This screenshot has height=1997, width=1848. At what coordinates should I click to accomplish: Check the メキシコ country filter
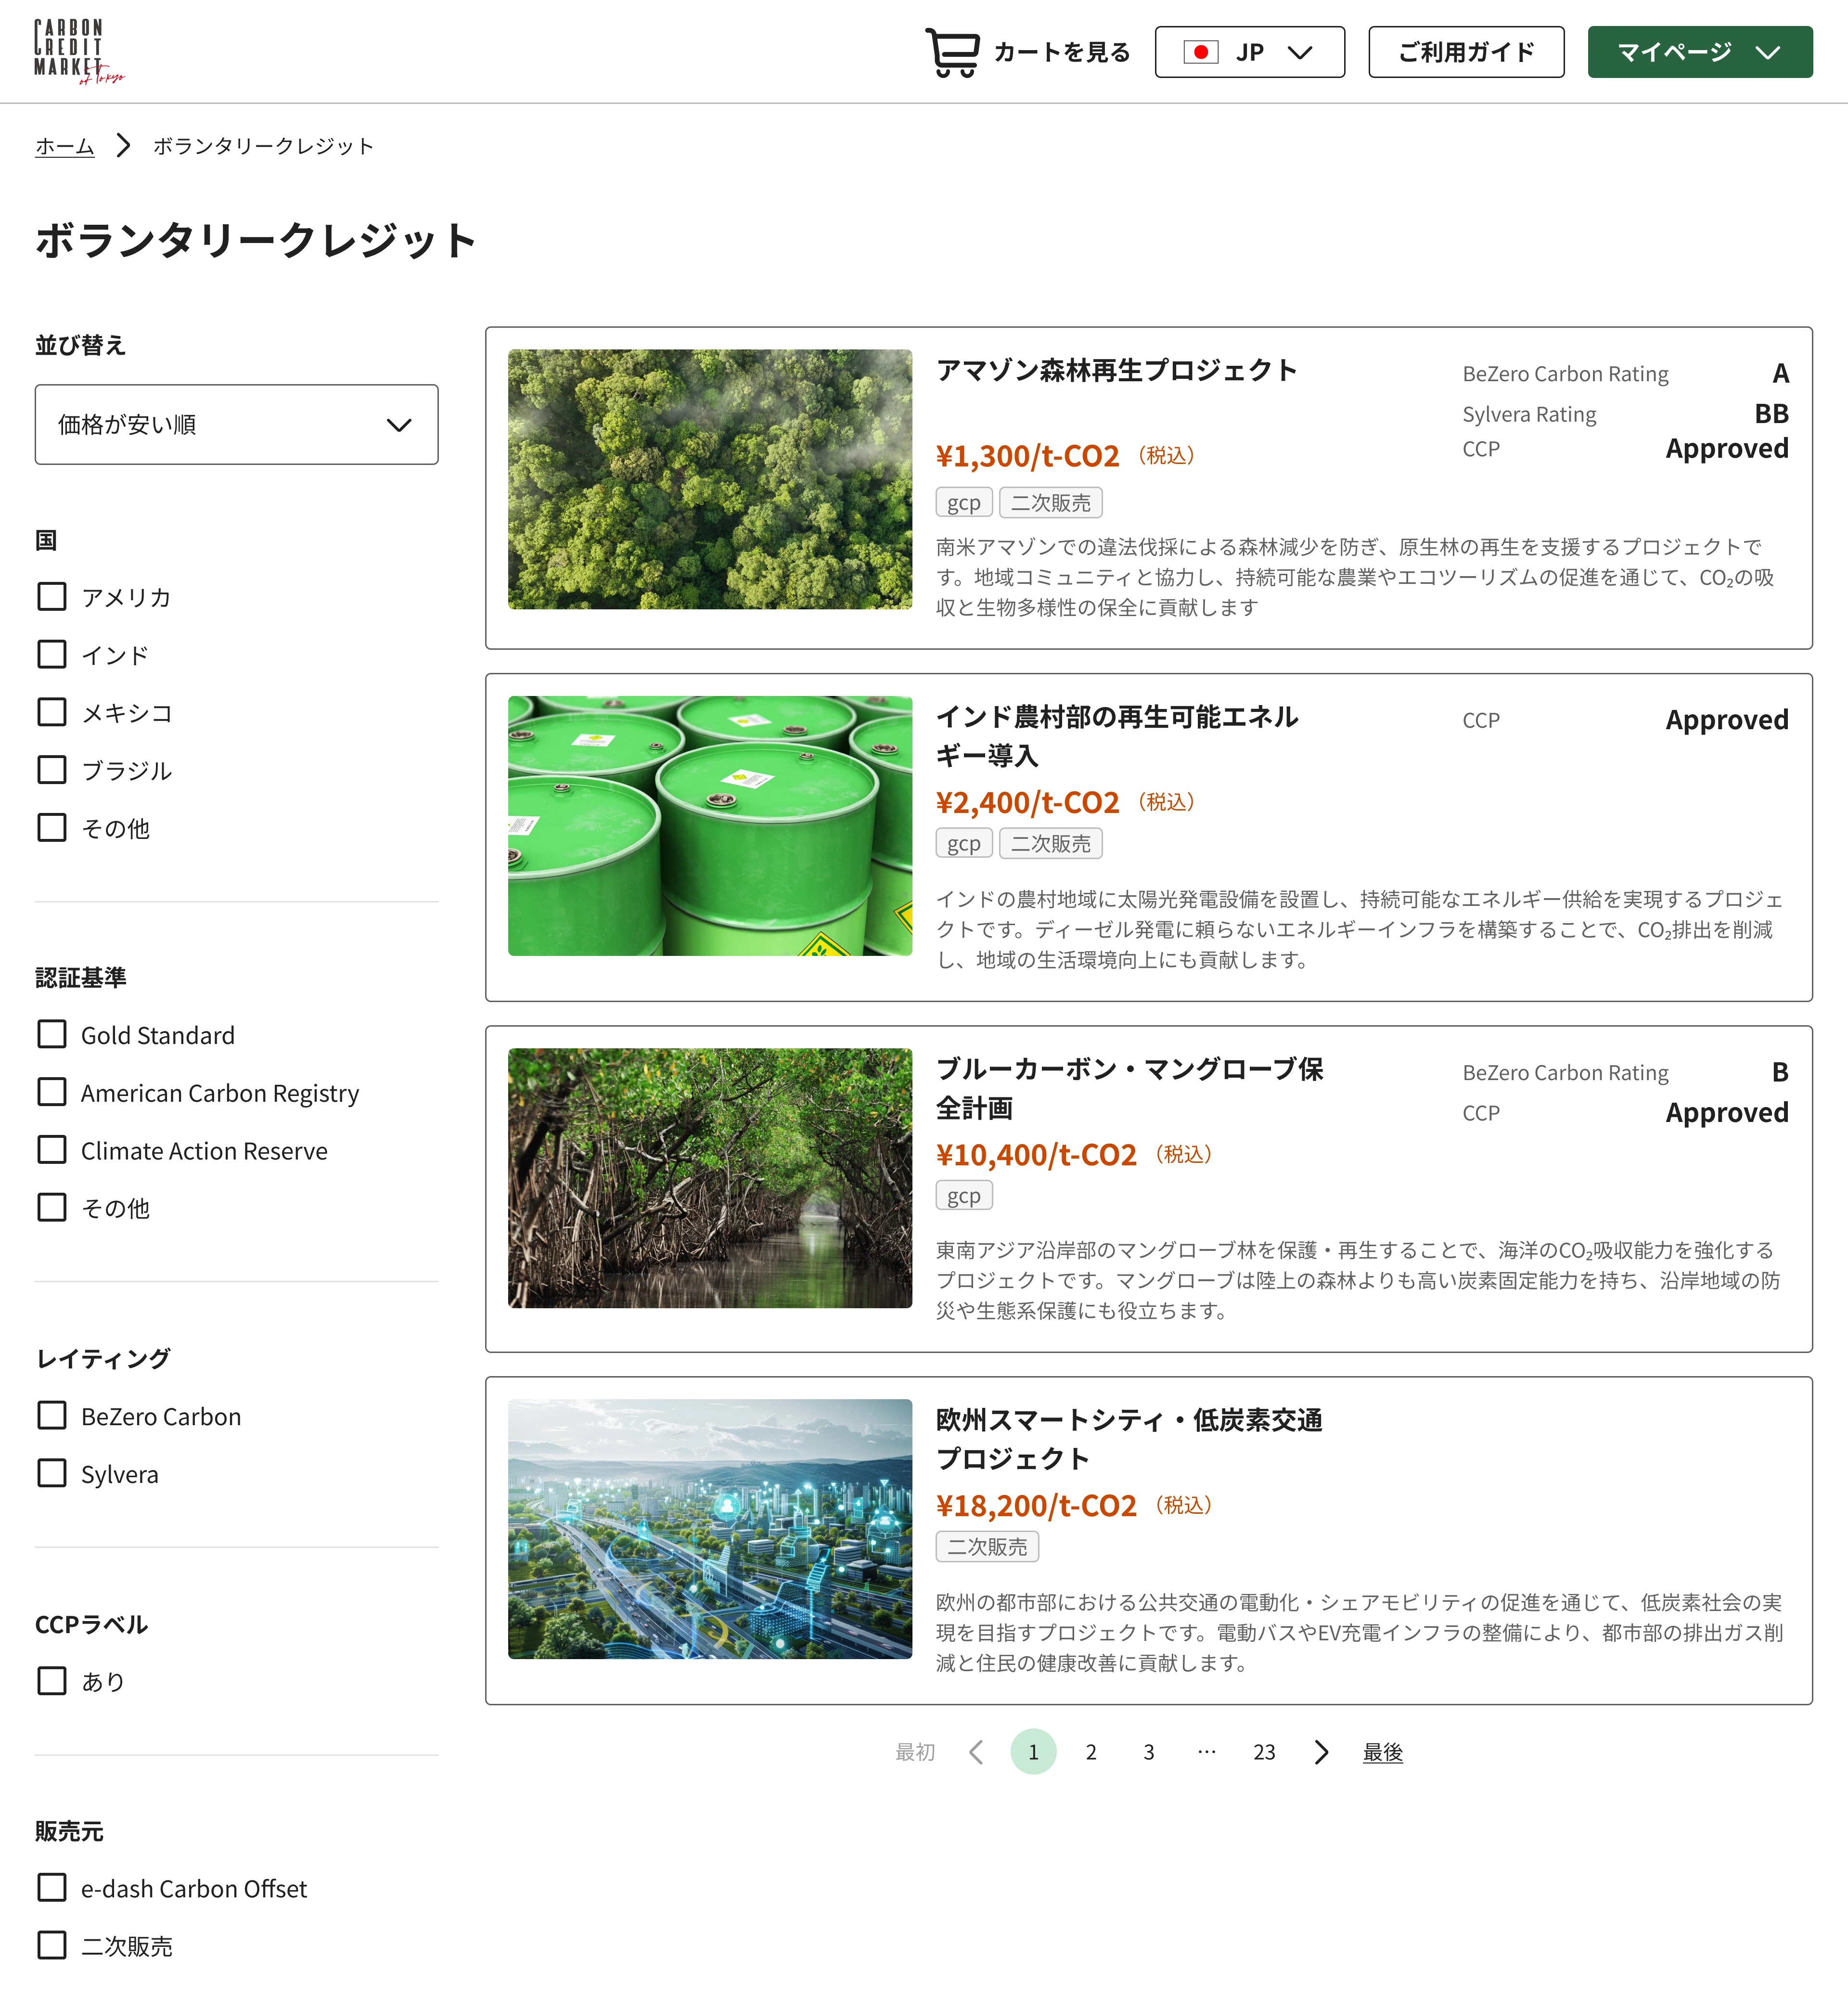[x=52, y=712]
